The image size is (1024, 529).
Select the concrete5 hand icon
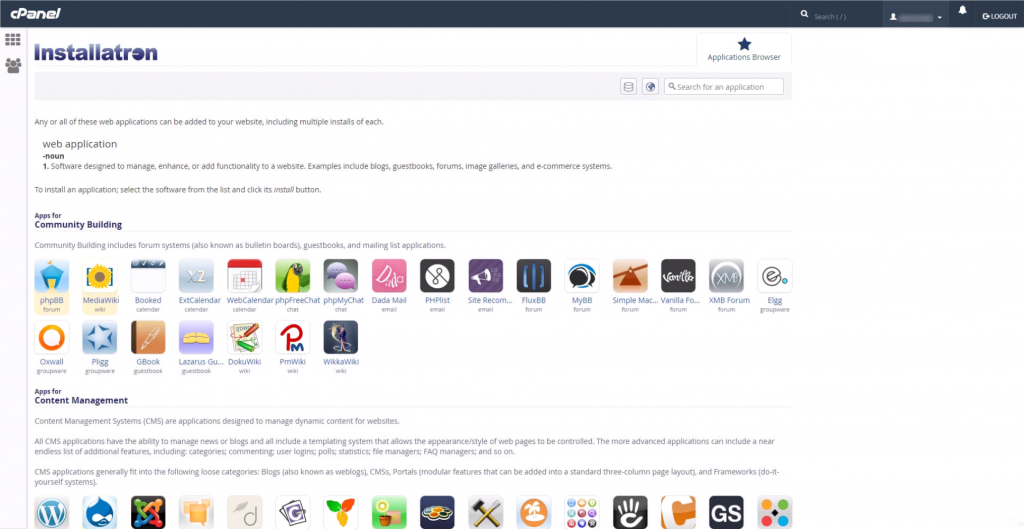click(x=630, y=512)
